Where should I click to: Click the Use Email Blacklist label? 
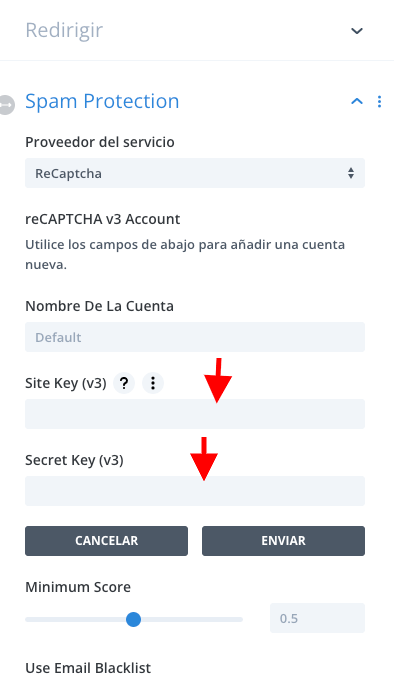coord(88,668)
